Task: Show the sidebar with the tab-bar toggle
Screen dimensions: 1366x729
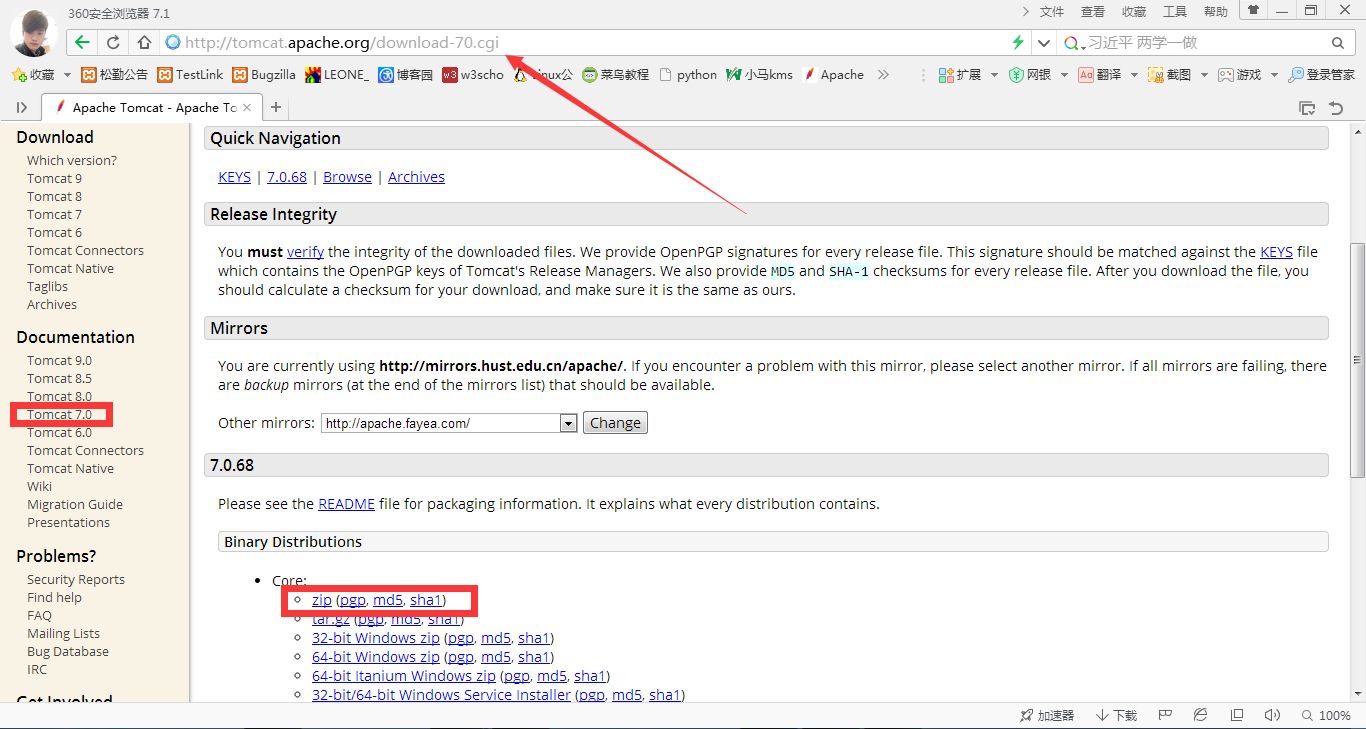Action: [21, 108]
